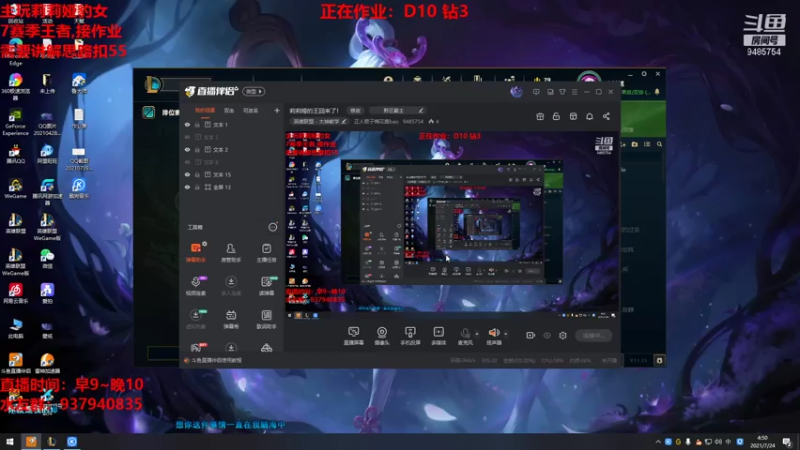Screen dimensions: 800x450
Task: Click the 修改 button beside stream title
Action: (355, 110)
